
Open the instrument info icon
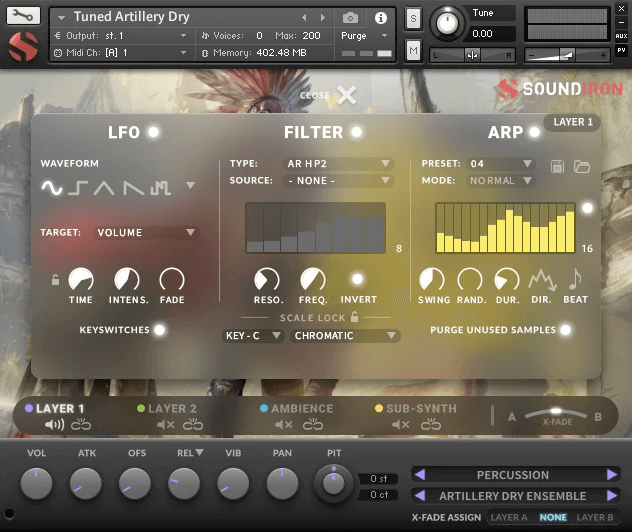tap(380, 18)
